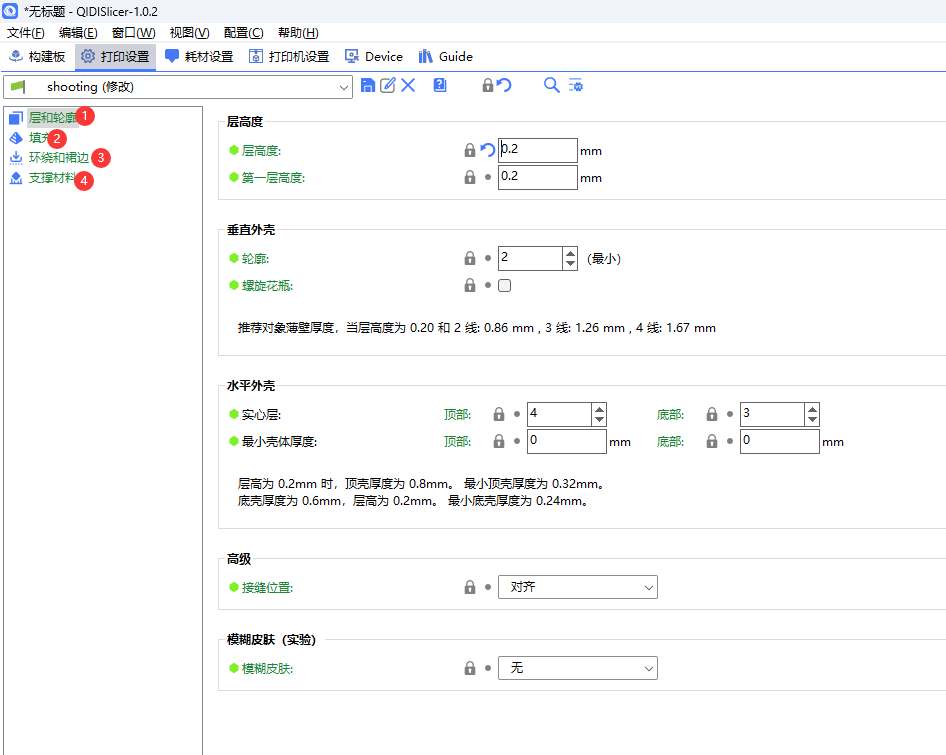Open the 配置(C) menu
Screen dimensions: 946x755
point(243,33)
